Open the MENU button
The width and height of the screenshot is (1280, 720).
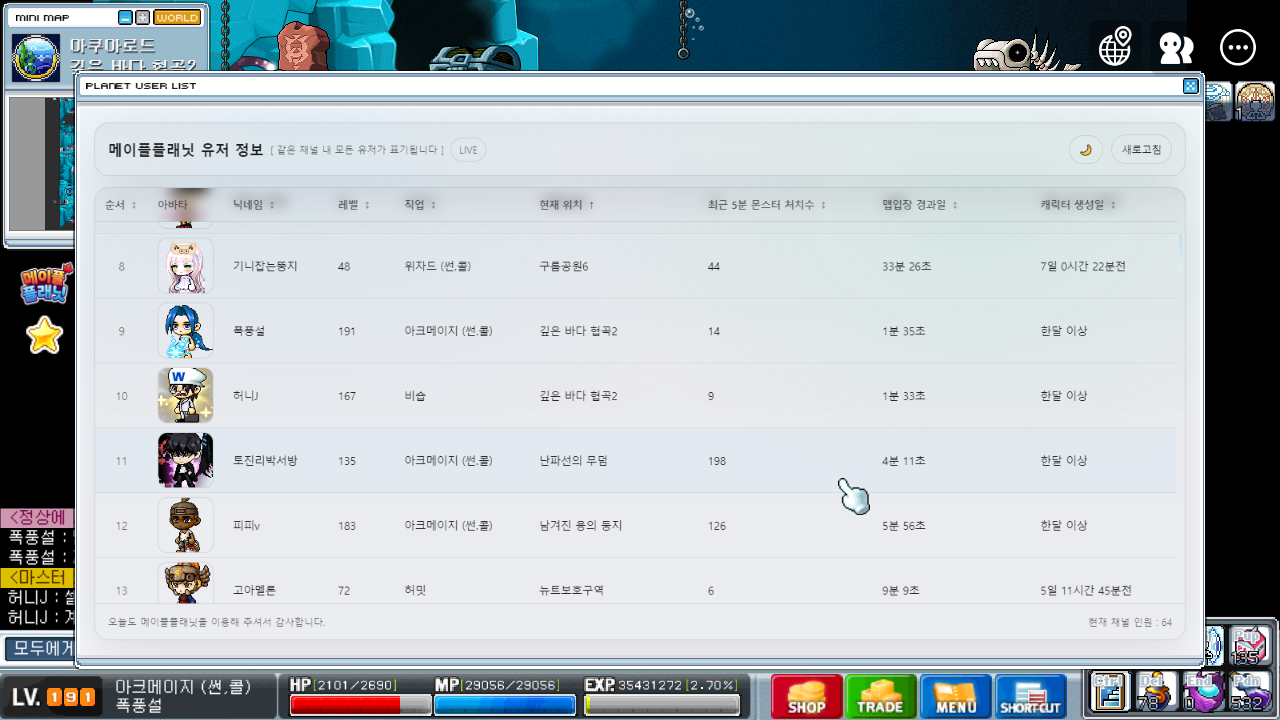click(956, 696)
